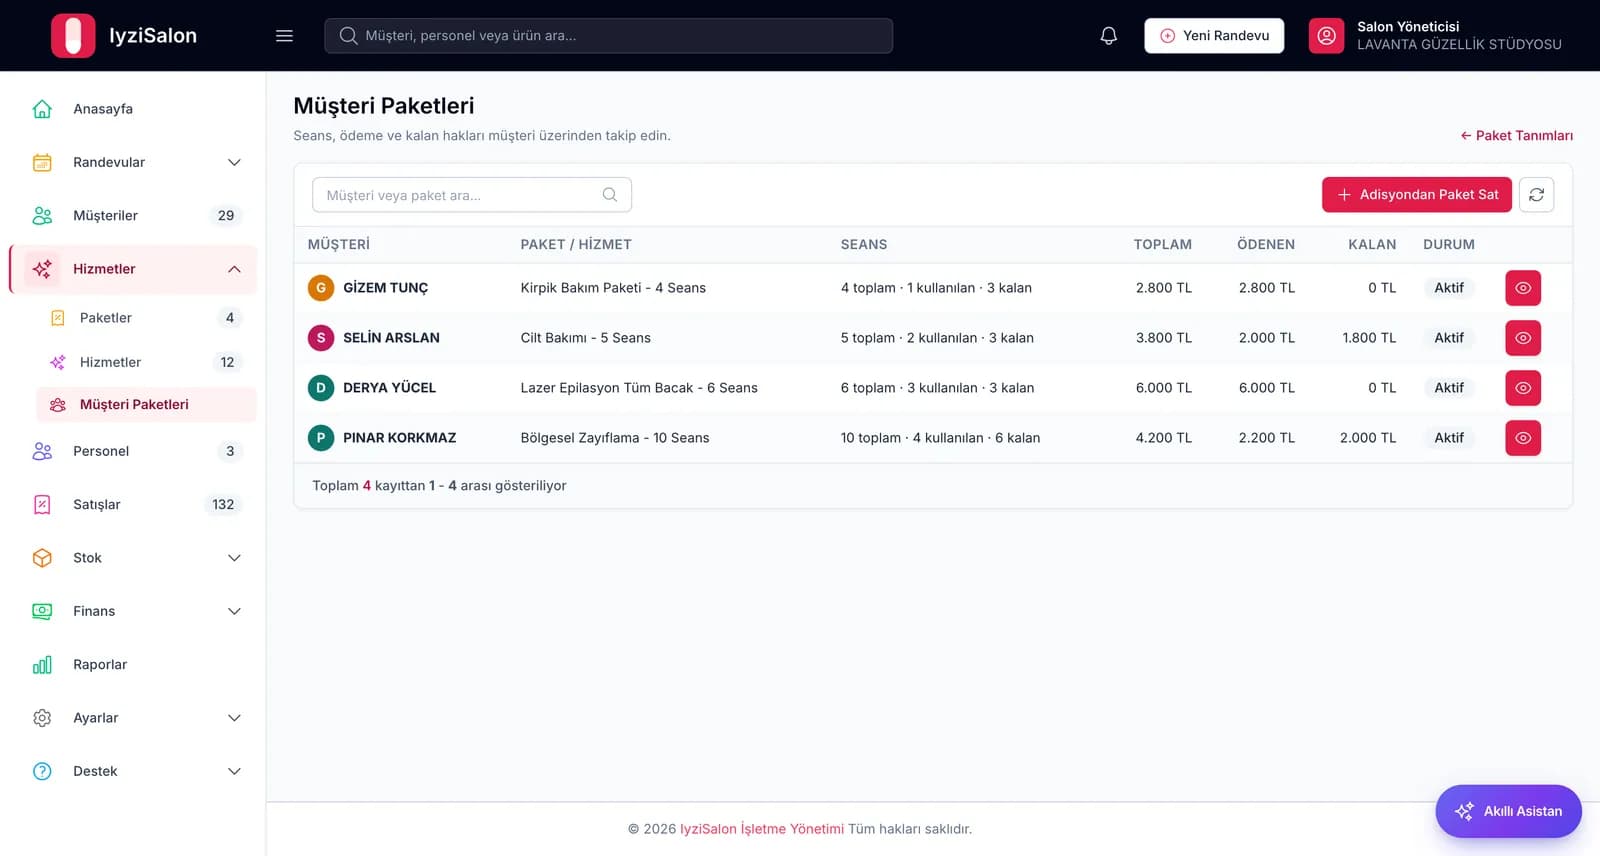Toggle the hamburger sidebar menu icon
Image resolution: width=1600 pixels, height=856 pixels.
click(284, 35)
